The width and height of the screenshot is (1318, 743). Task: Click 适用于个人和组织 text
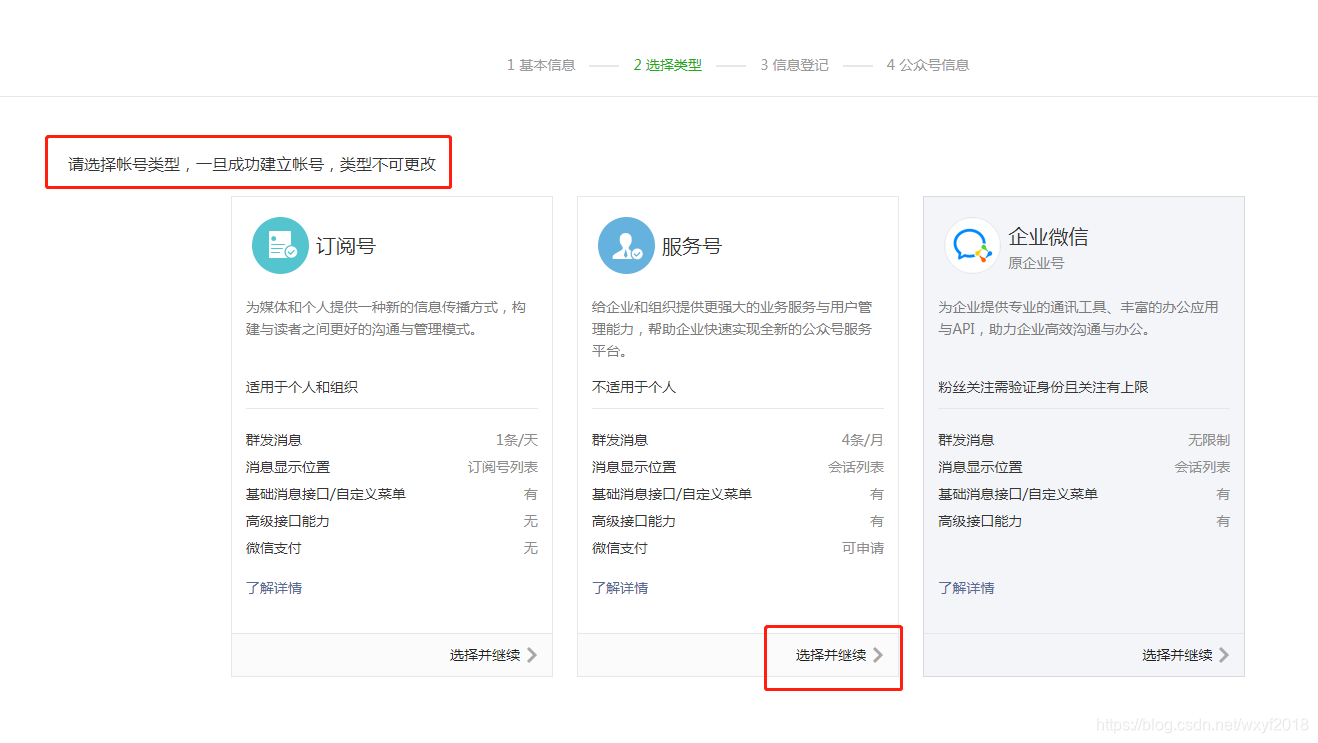(302, 387)
